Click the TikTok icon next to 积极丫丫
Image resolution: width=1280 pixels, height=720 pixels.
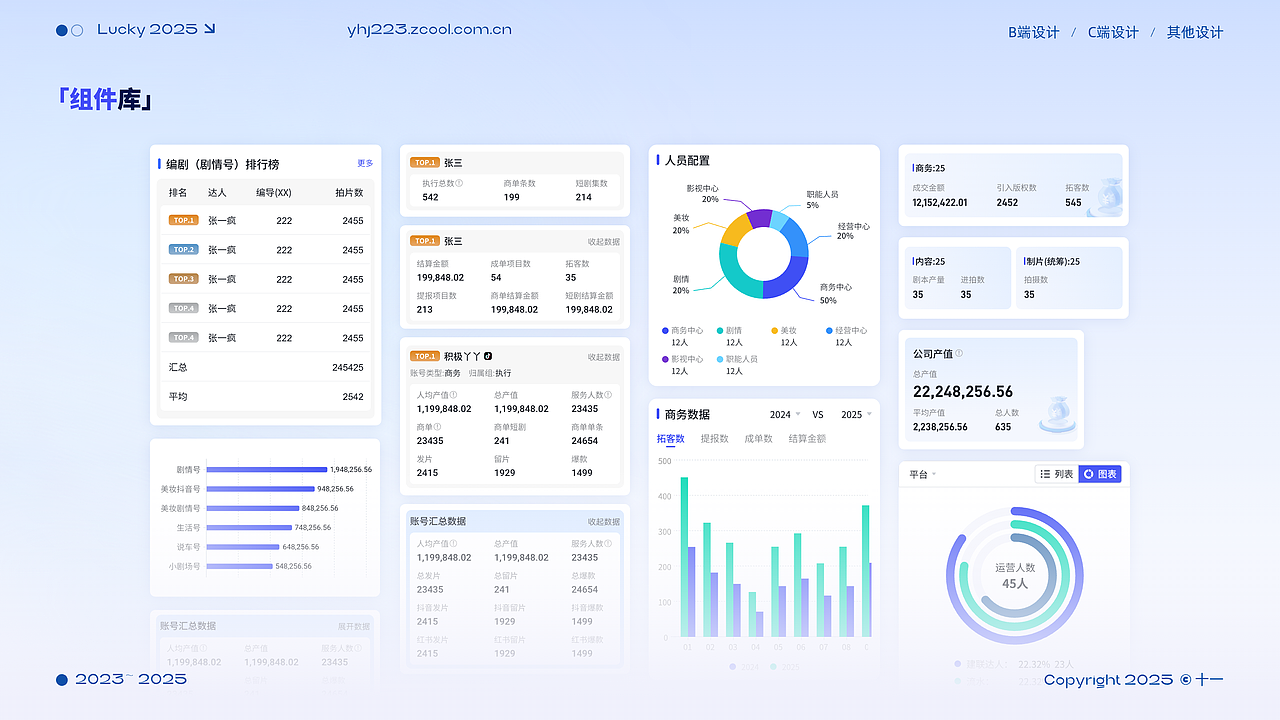(487, 356)
